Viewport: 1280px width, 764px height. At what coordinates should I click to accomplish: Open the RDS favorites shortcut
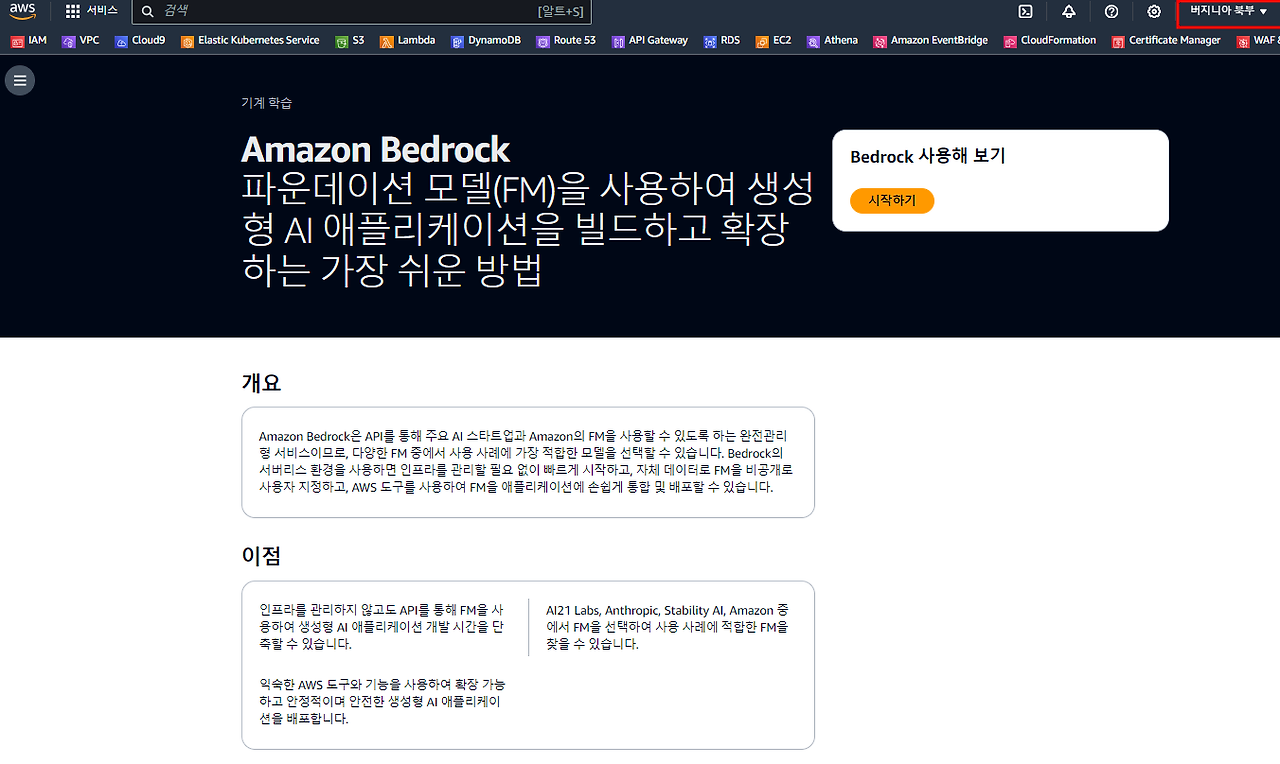722,41
